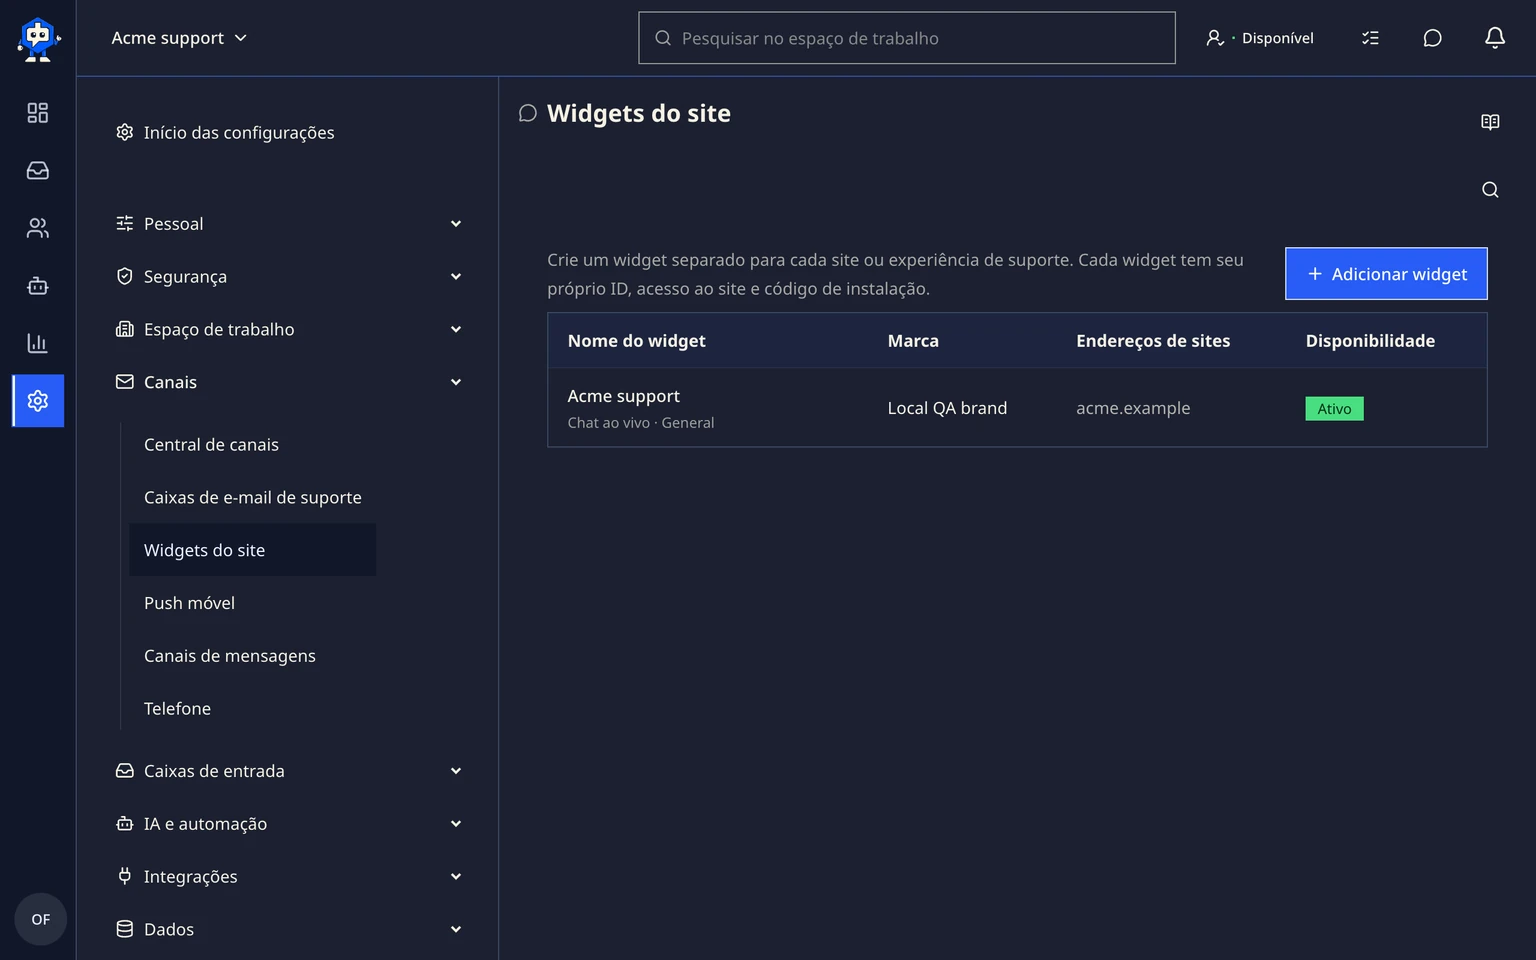Click the Local QA brand cell
This screenshot has height=960, width=1536.
coord(947,408)
